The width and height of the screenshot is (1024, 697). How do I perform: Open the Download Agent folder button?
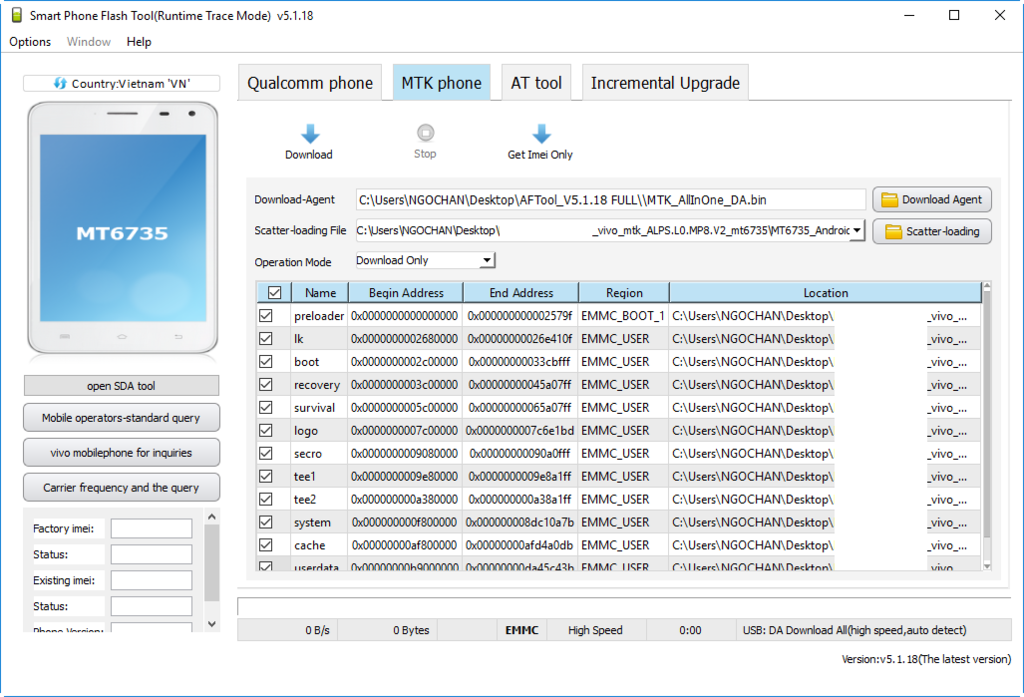(x=932, y=200)
